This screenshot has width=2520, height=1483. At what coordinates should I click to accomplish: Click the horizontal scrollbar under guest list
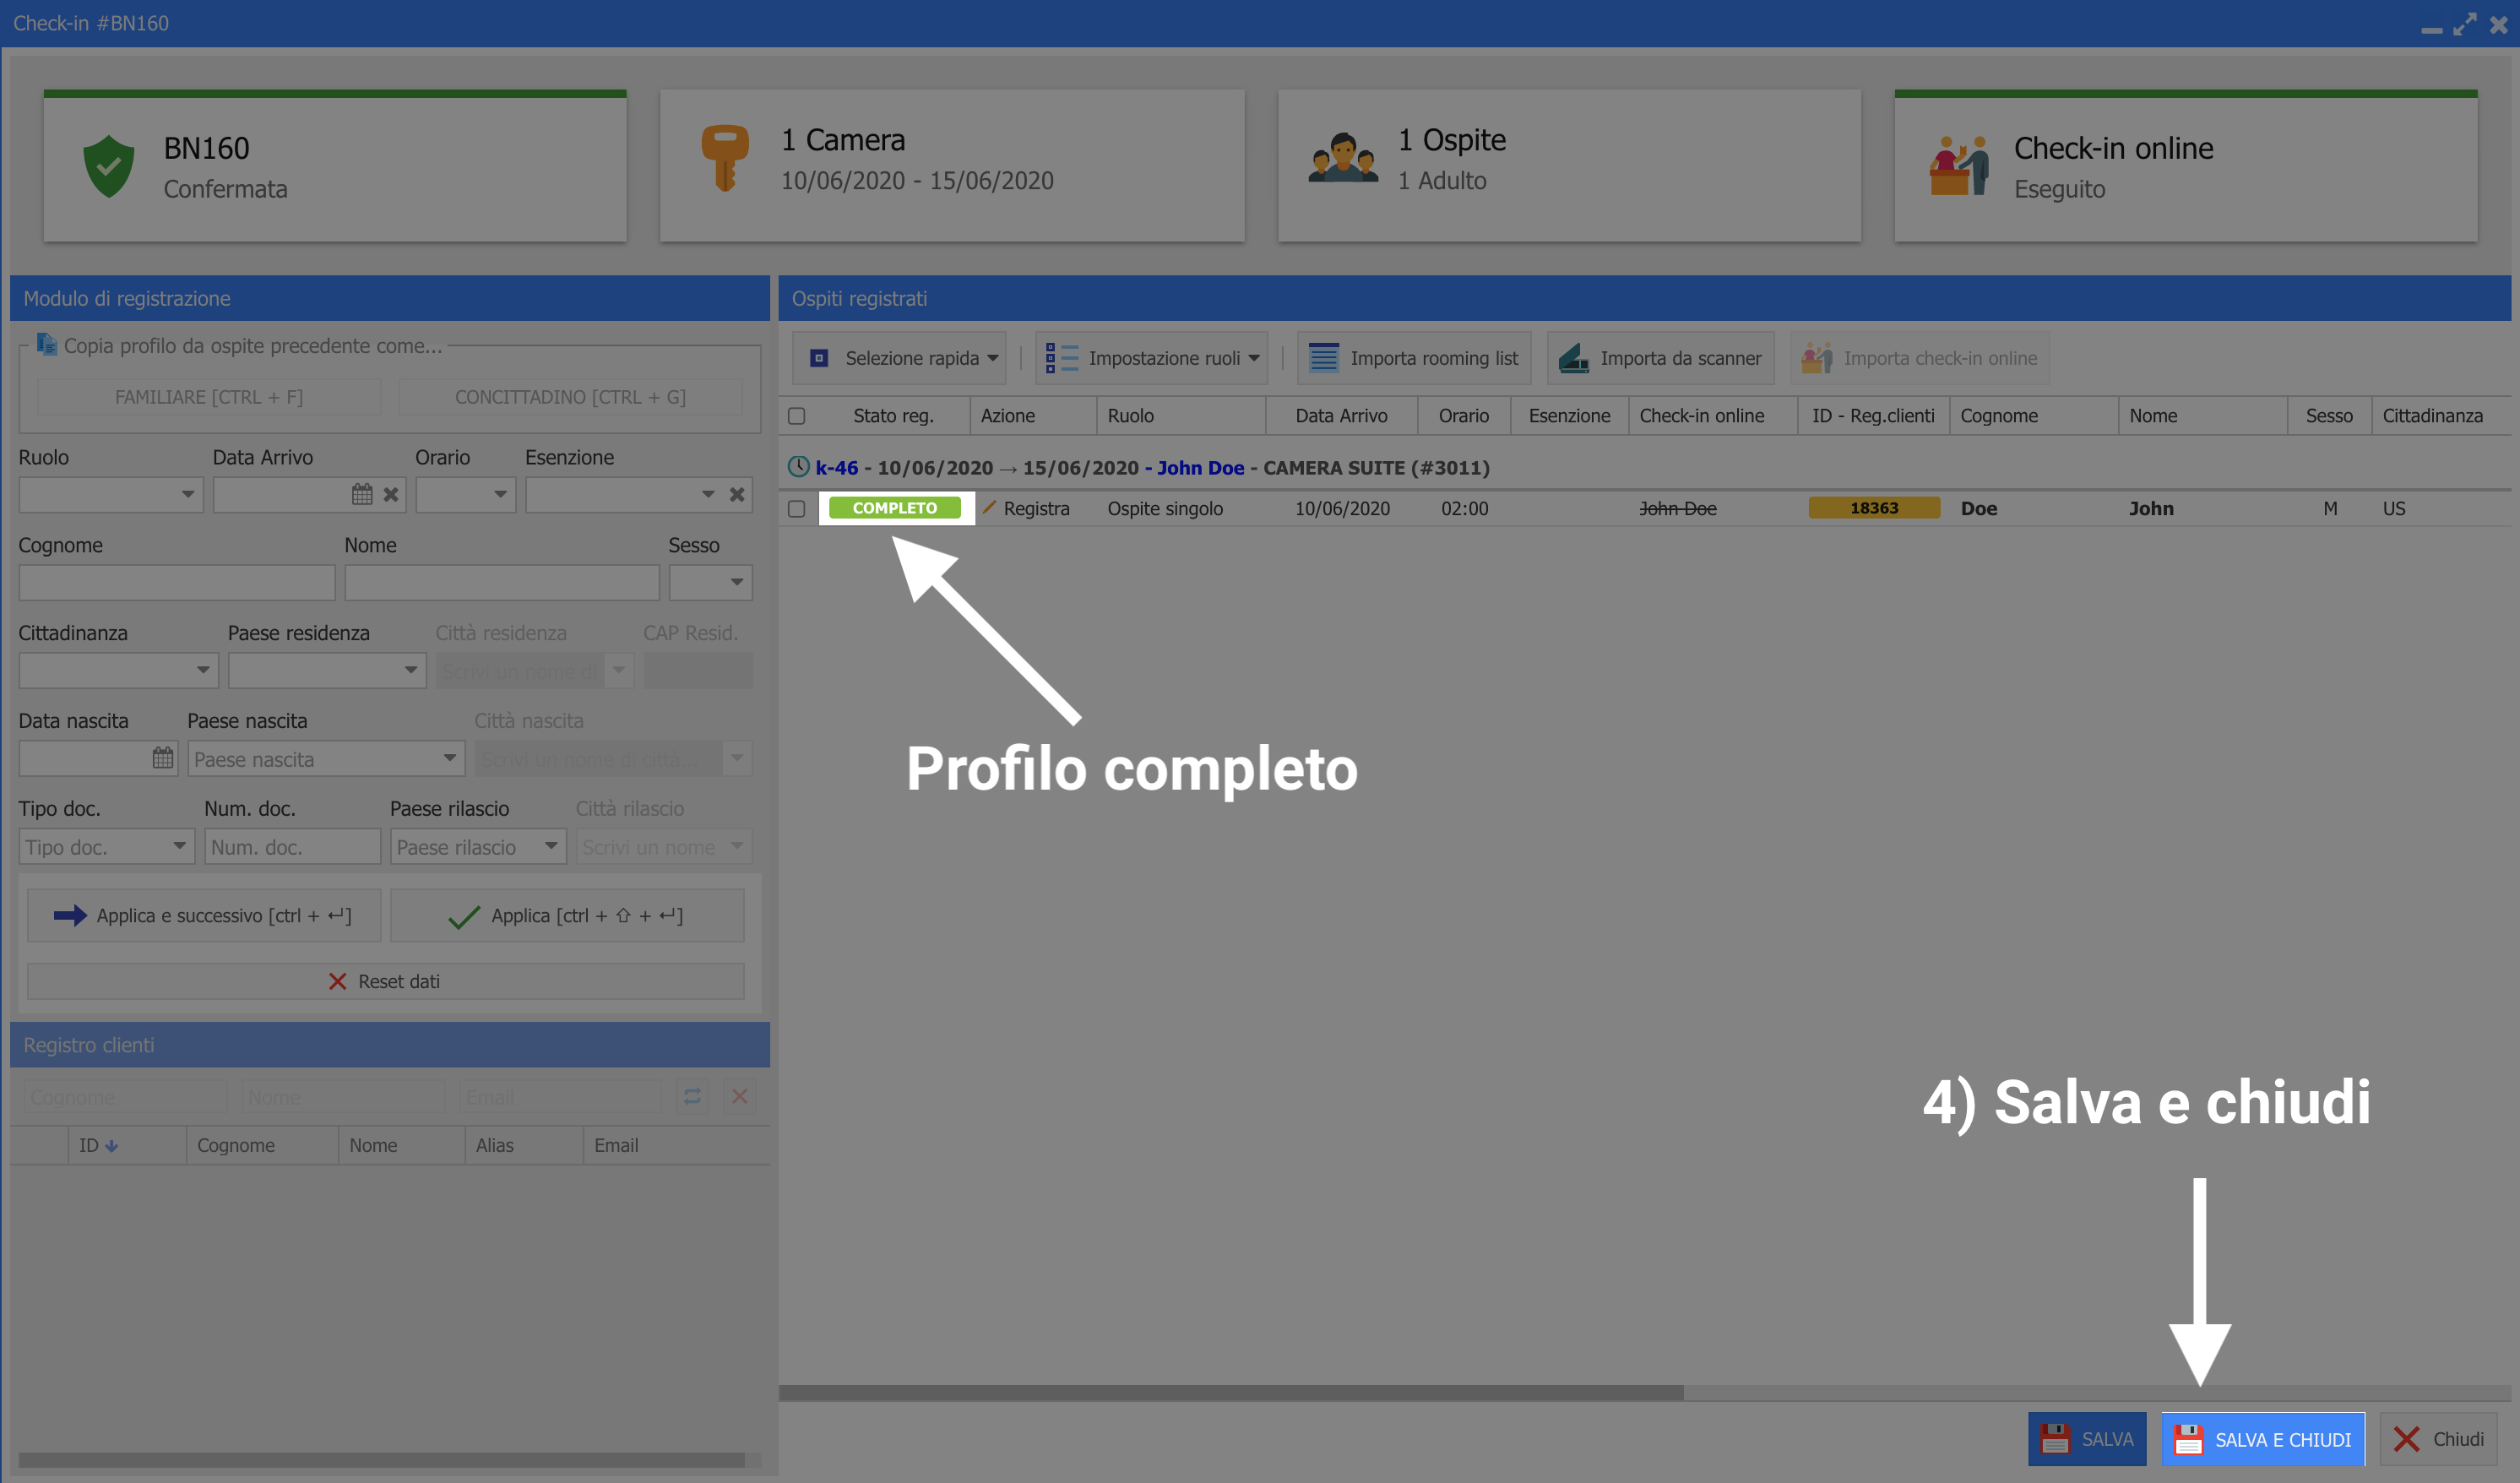click(x=1230, y=1392)
